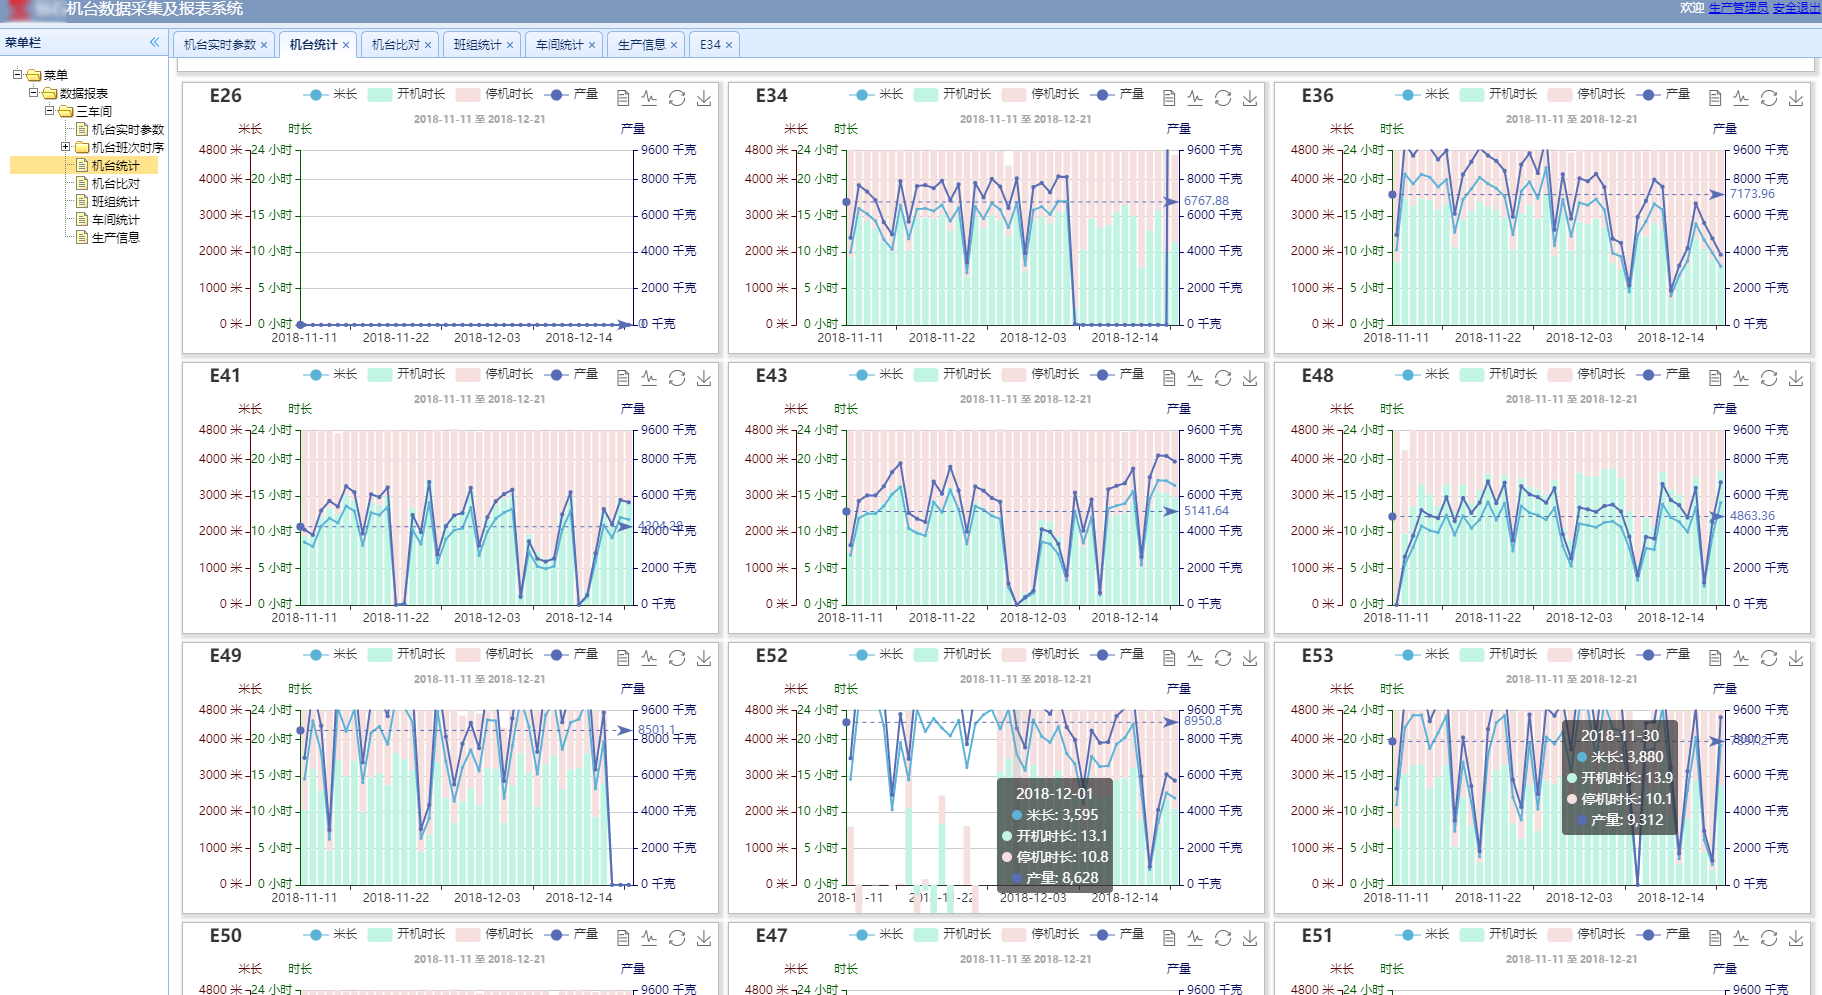Restore the E48 chart
1822x995 pixels.
click(x=1769, y=378)
